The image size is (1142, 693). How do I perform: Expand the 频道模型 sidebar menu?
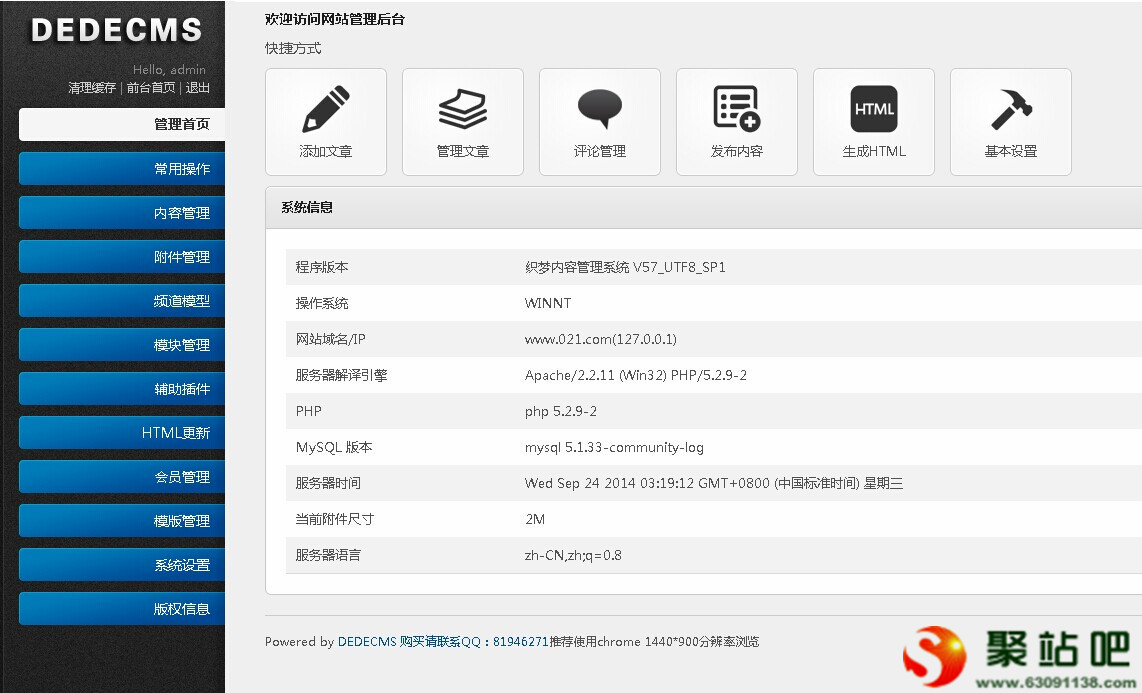122,301
